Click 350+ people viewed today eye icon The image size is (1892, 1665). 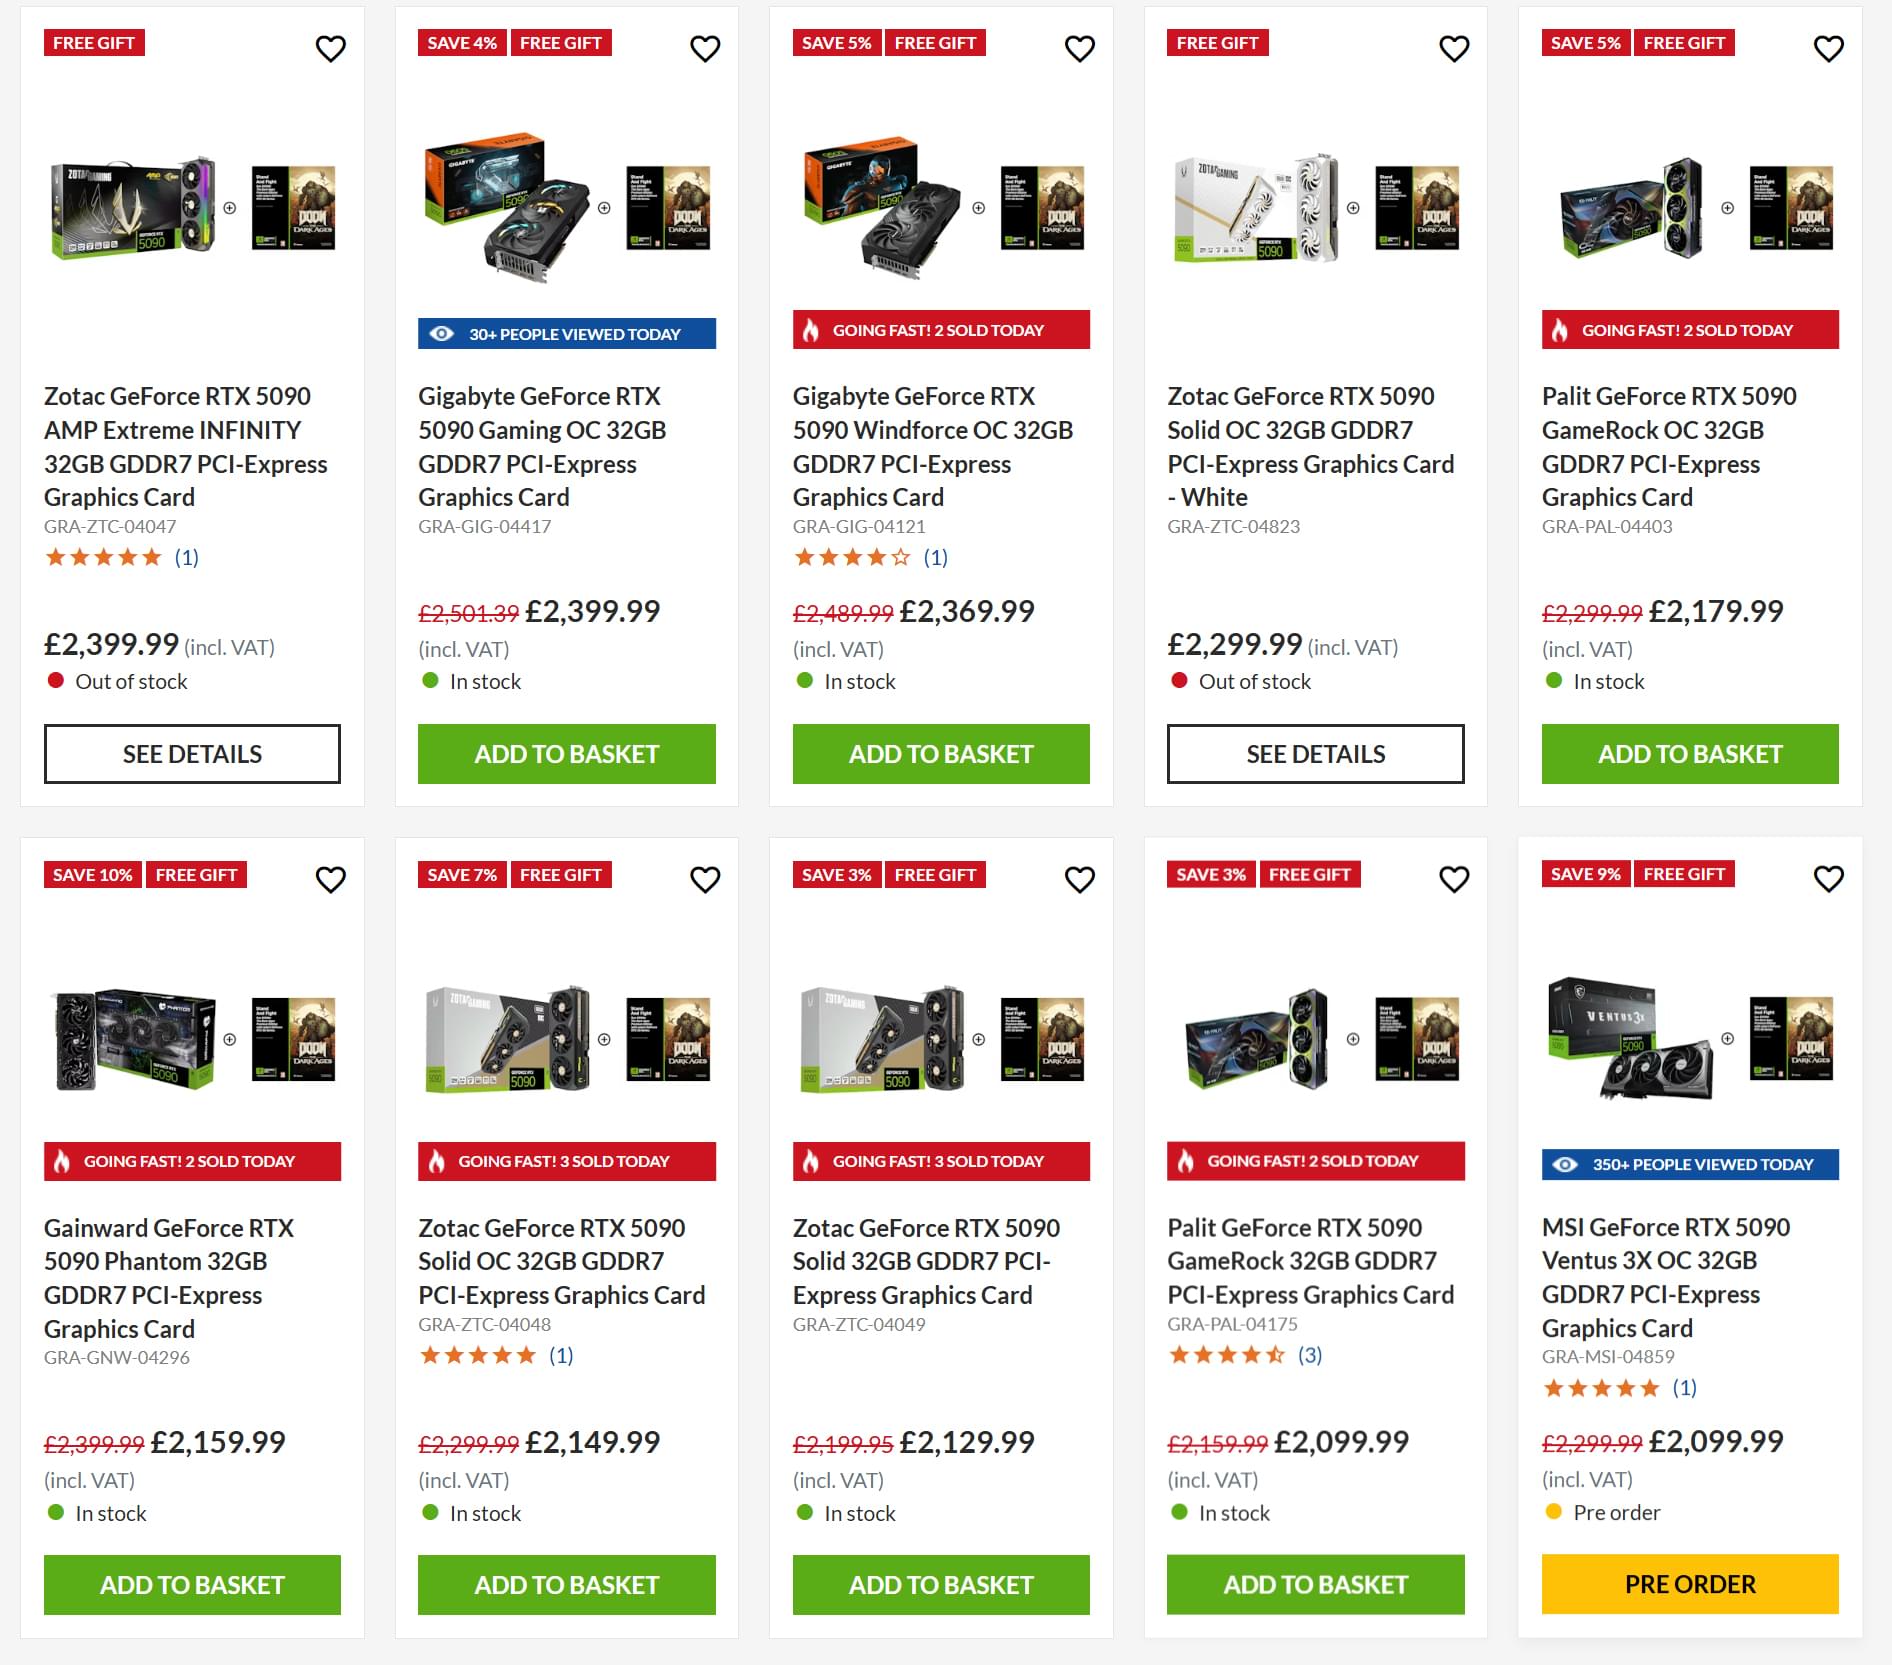point(1565,1164)
